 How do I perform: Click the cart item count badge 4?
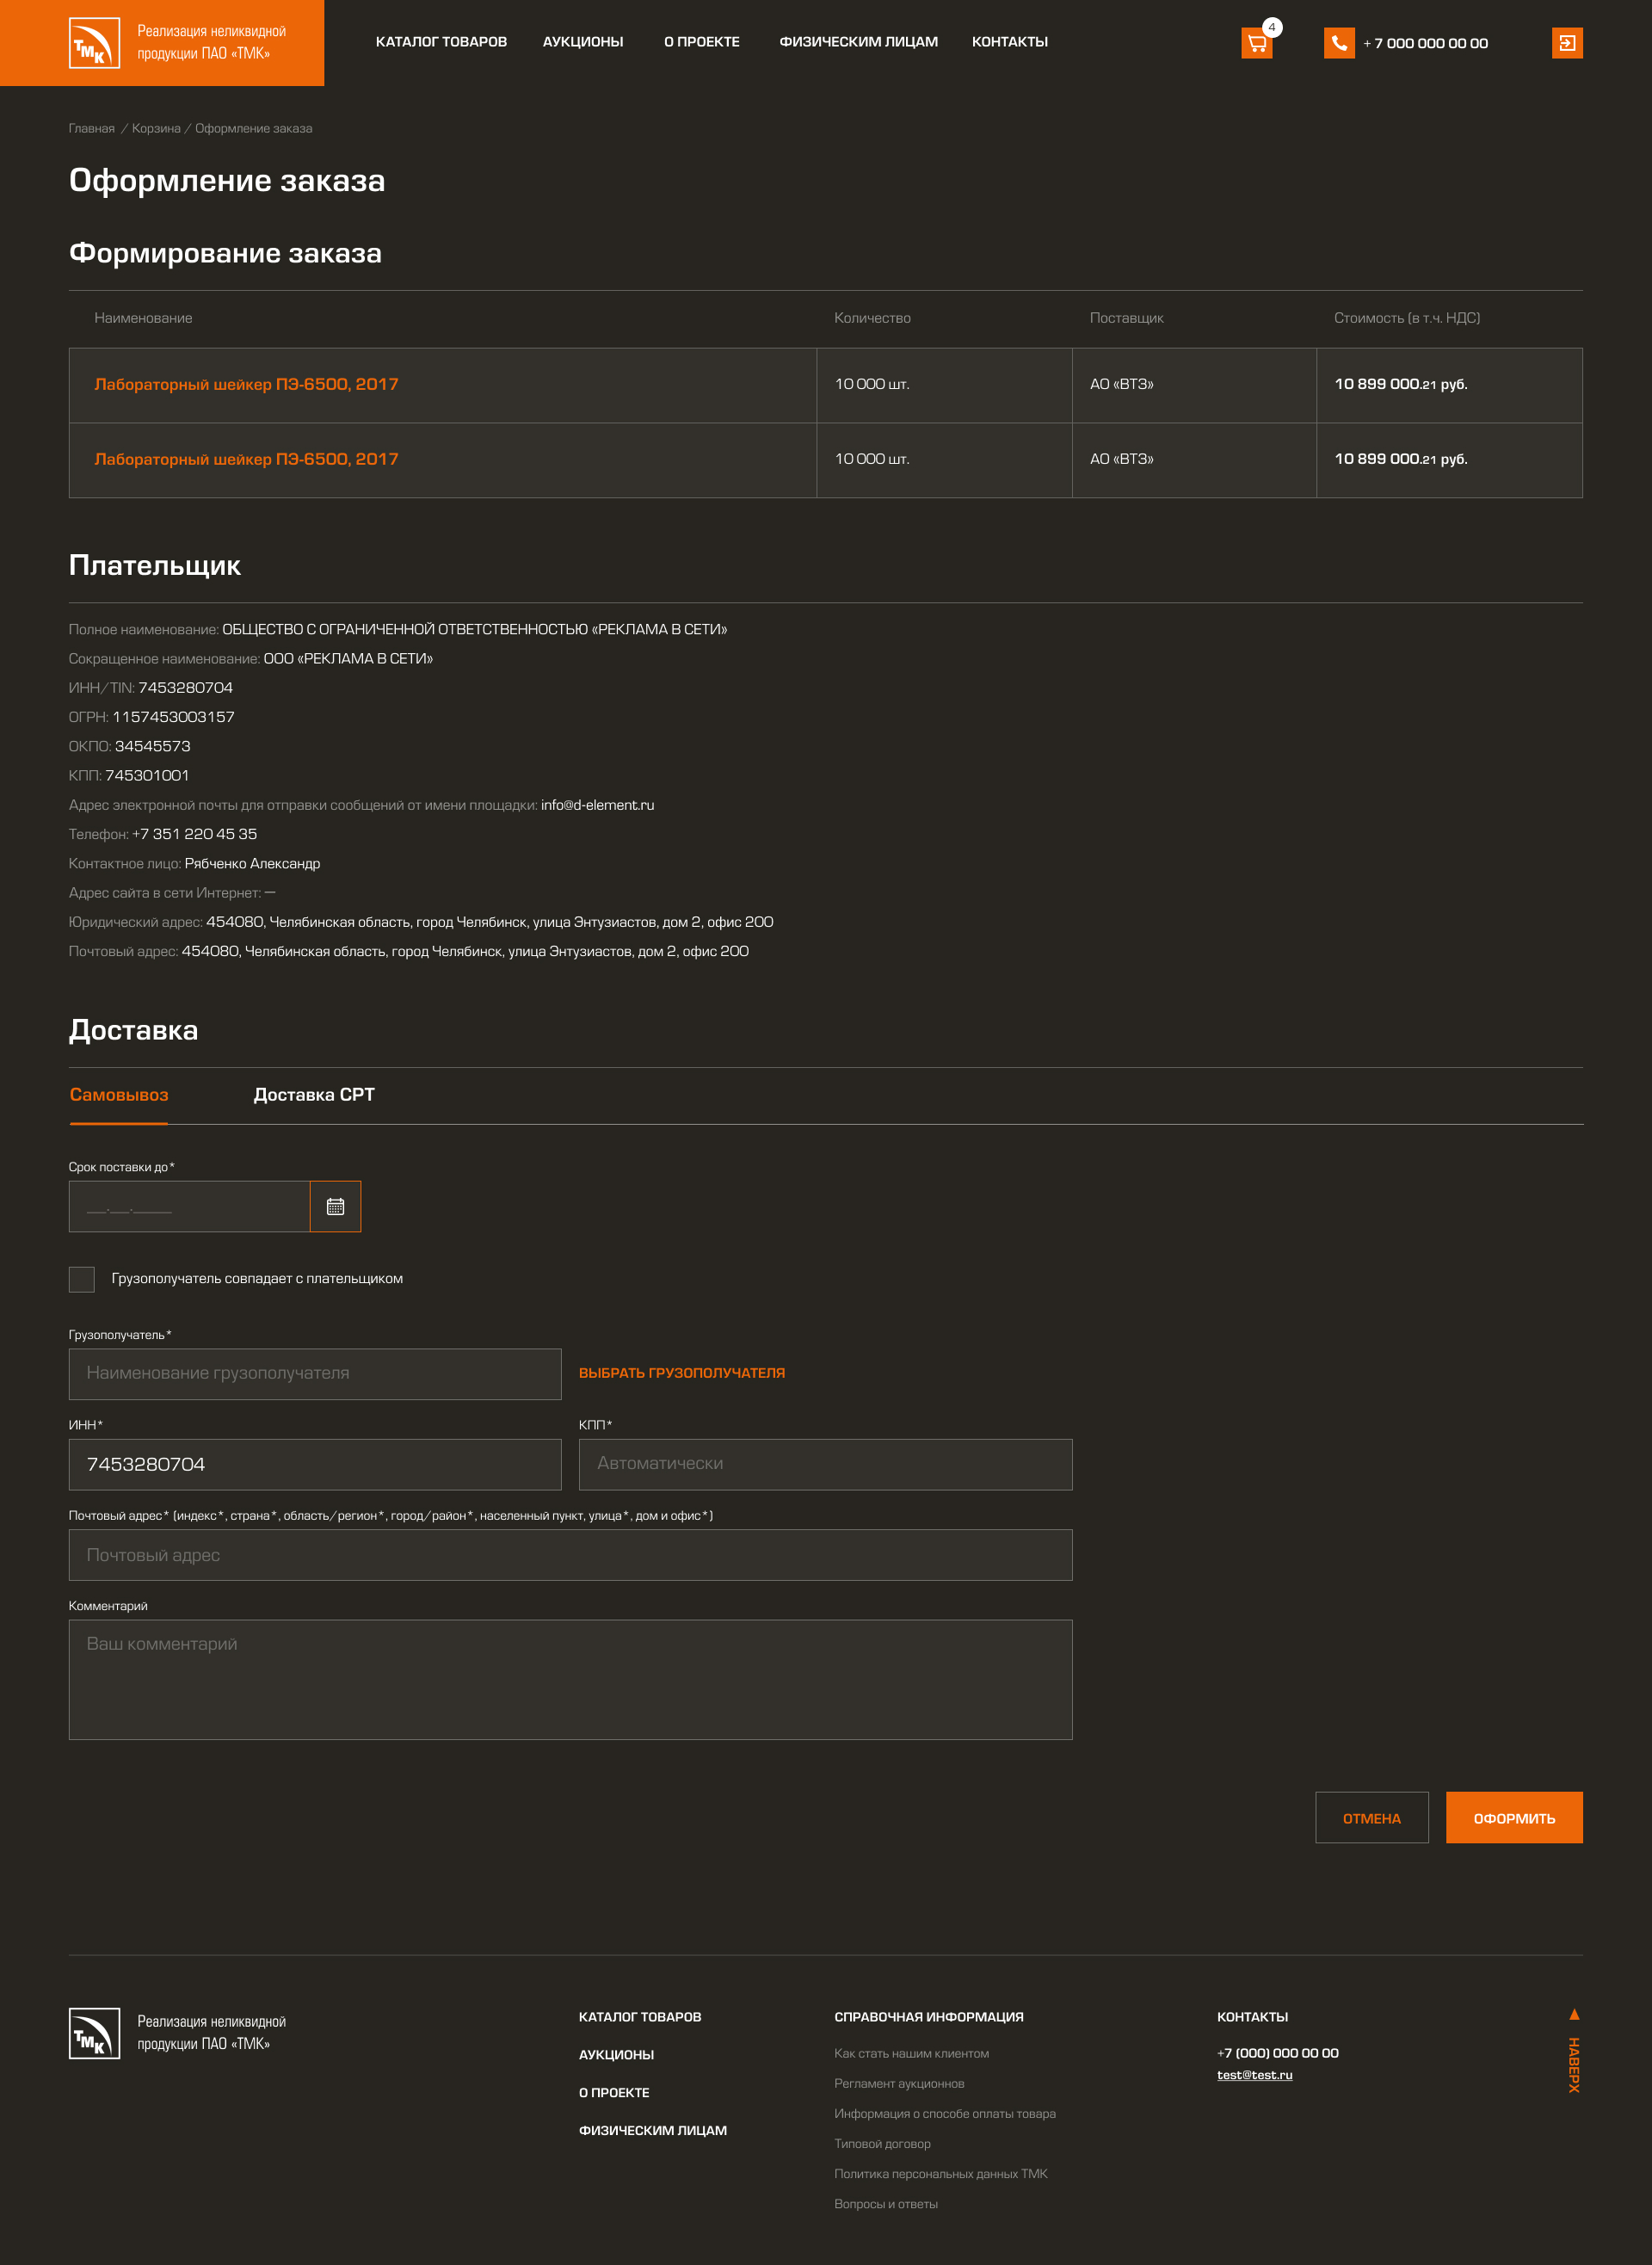1272,27
